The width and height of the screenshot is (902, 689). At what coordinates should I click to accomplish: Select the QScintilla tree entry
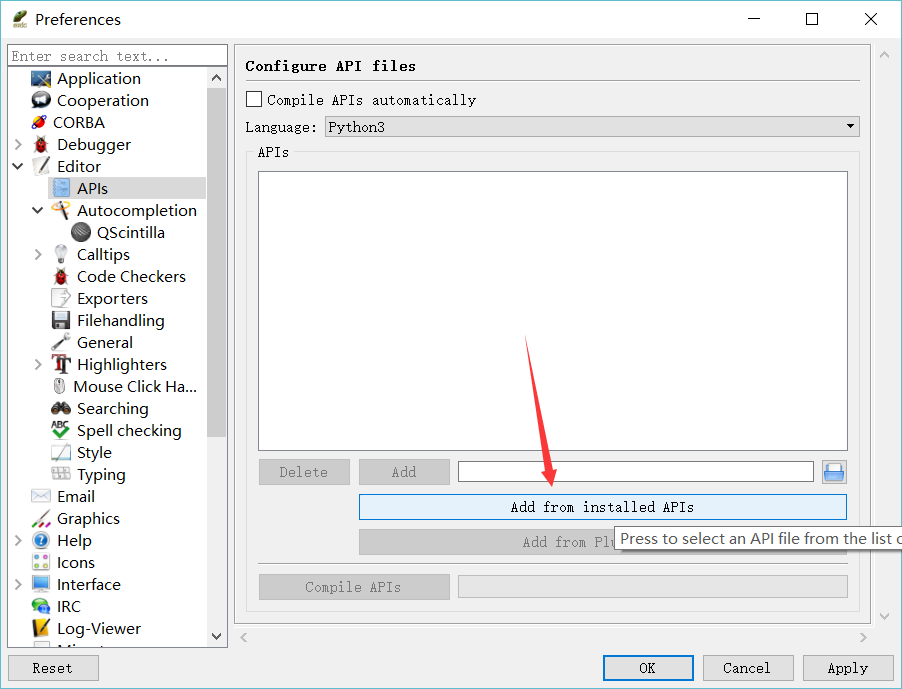point(130,233)
